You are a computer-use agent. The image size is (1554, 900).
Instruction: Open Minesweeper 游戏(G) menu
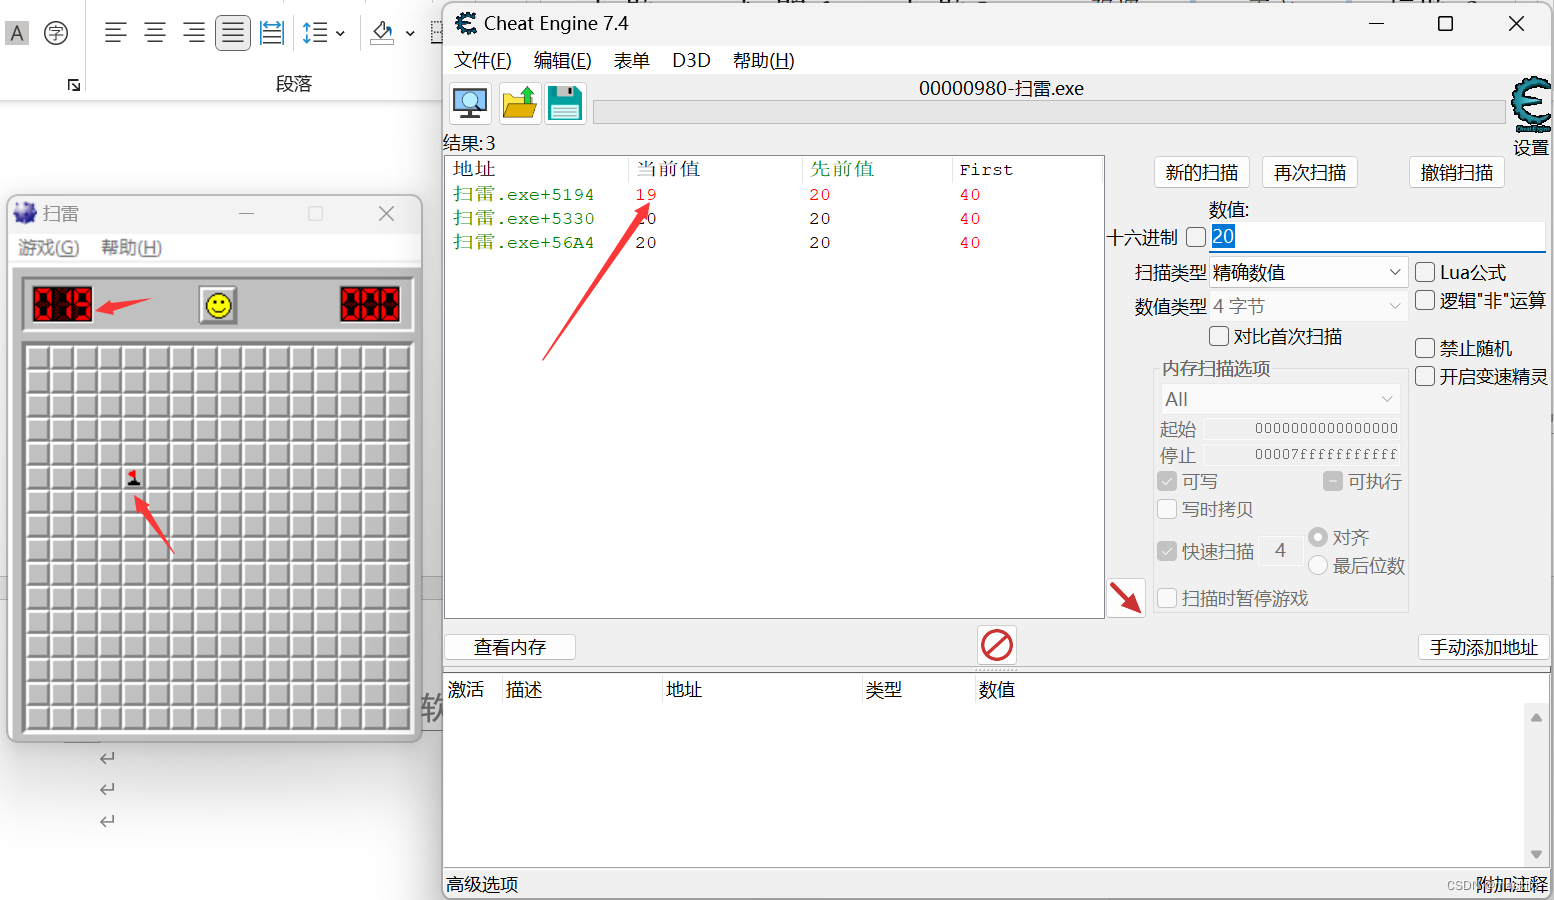coord(49,247)
